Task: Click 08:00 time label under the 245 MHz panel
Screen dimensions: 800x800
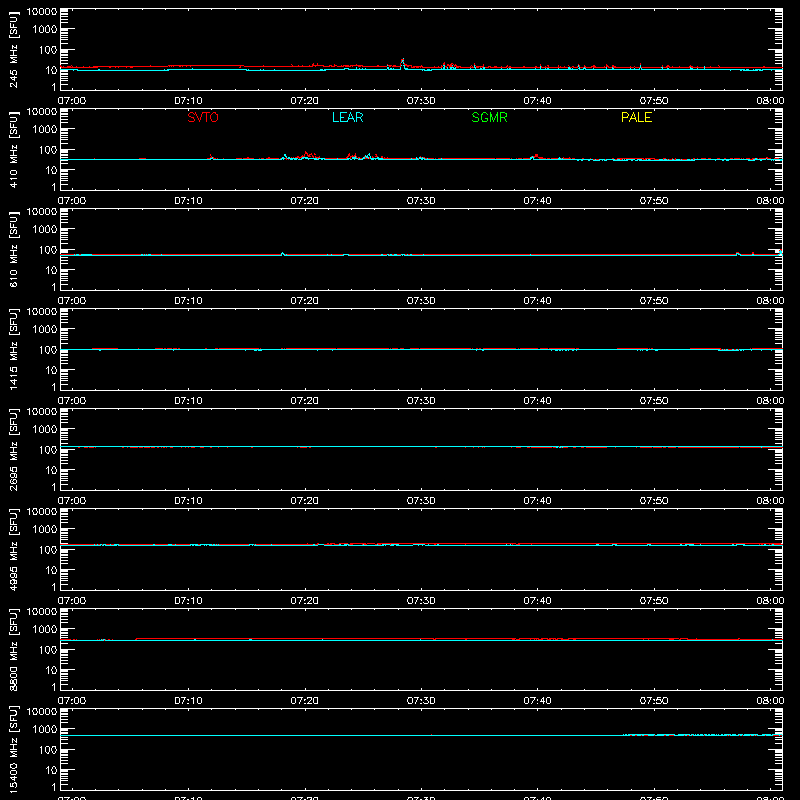Action: [x=770, y=101]
